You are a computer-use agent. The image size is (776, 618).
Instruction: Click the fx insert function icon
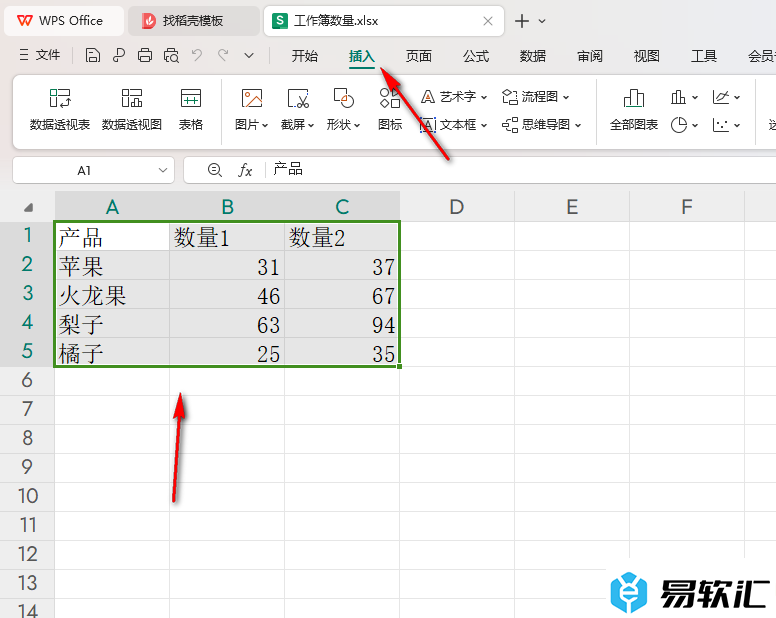coord(245,170)
